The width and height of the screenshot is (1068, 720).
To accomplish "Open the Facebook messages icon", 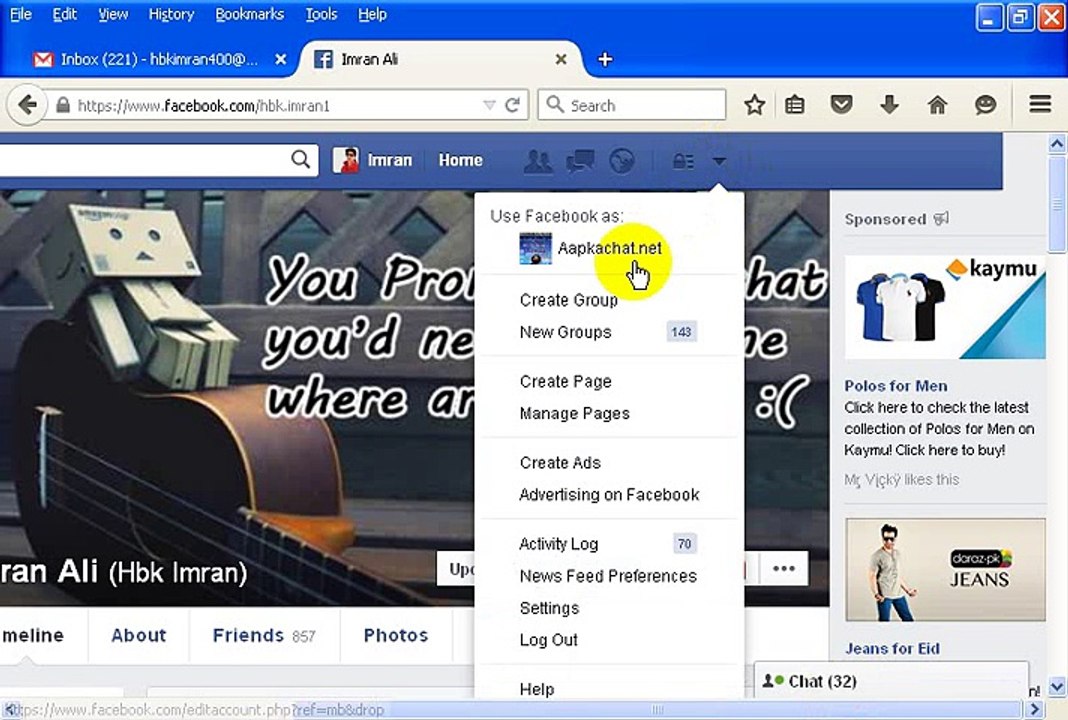I will coord(580,161).
